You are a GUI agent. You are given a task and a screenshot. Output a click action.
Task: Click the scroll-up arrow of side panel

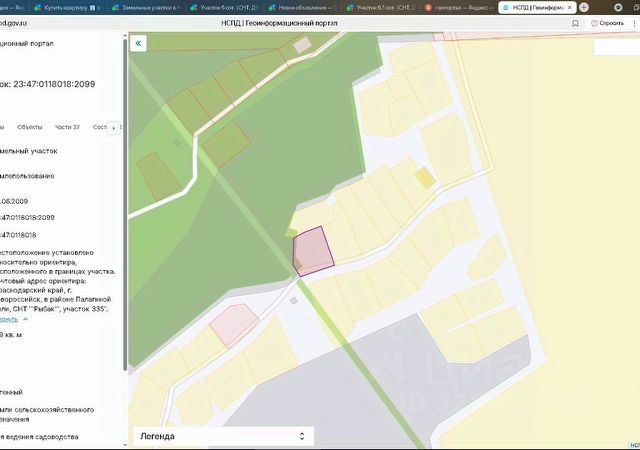(125, 36)
